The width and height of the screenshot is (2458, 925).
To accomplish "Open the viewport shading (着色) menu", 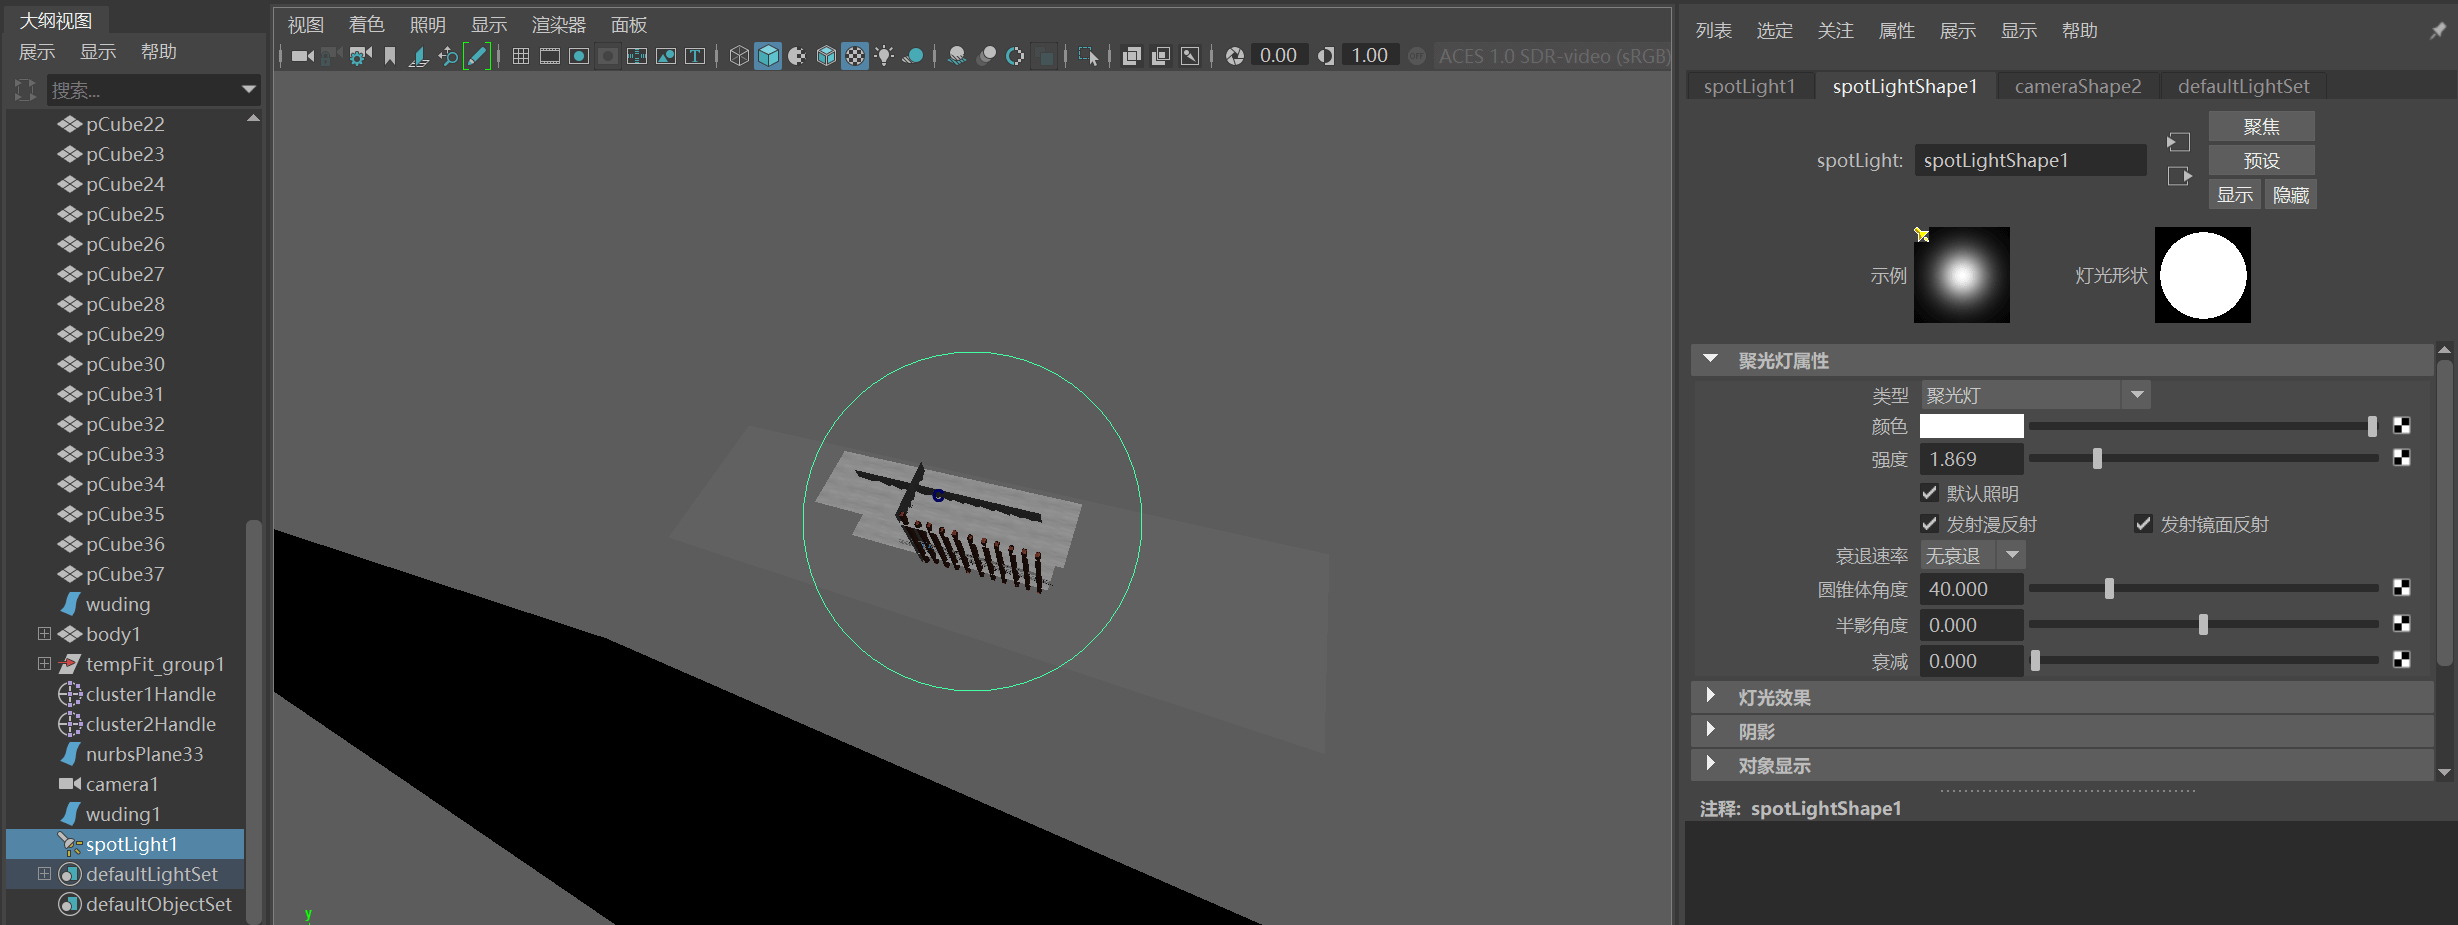I will click(366, 25).
